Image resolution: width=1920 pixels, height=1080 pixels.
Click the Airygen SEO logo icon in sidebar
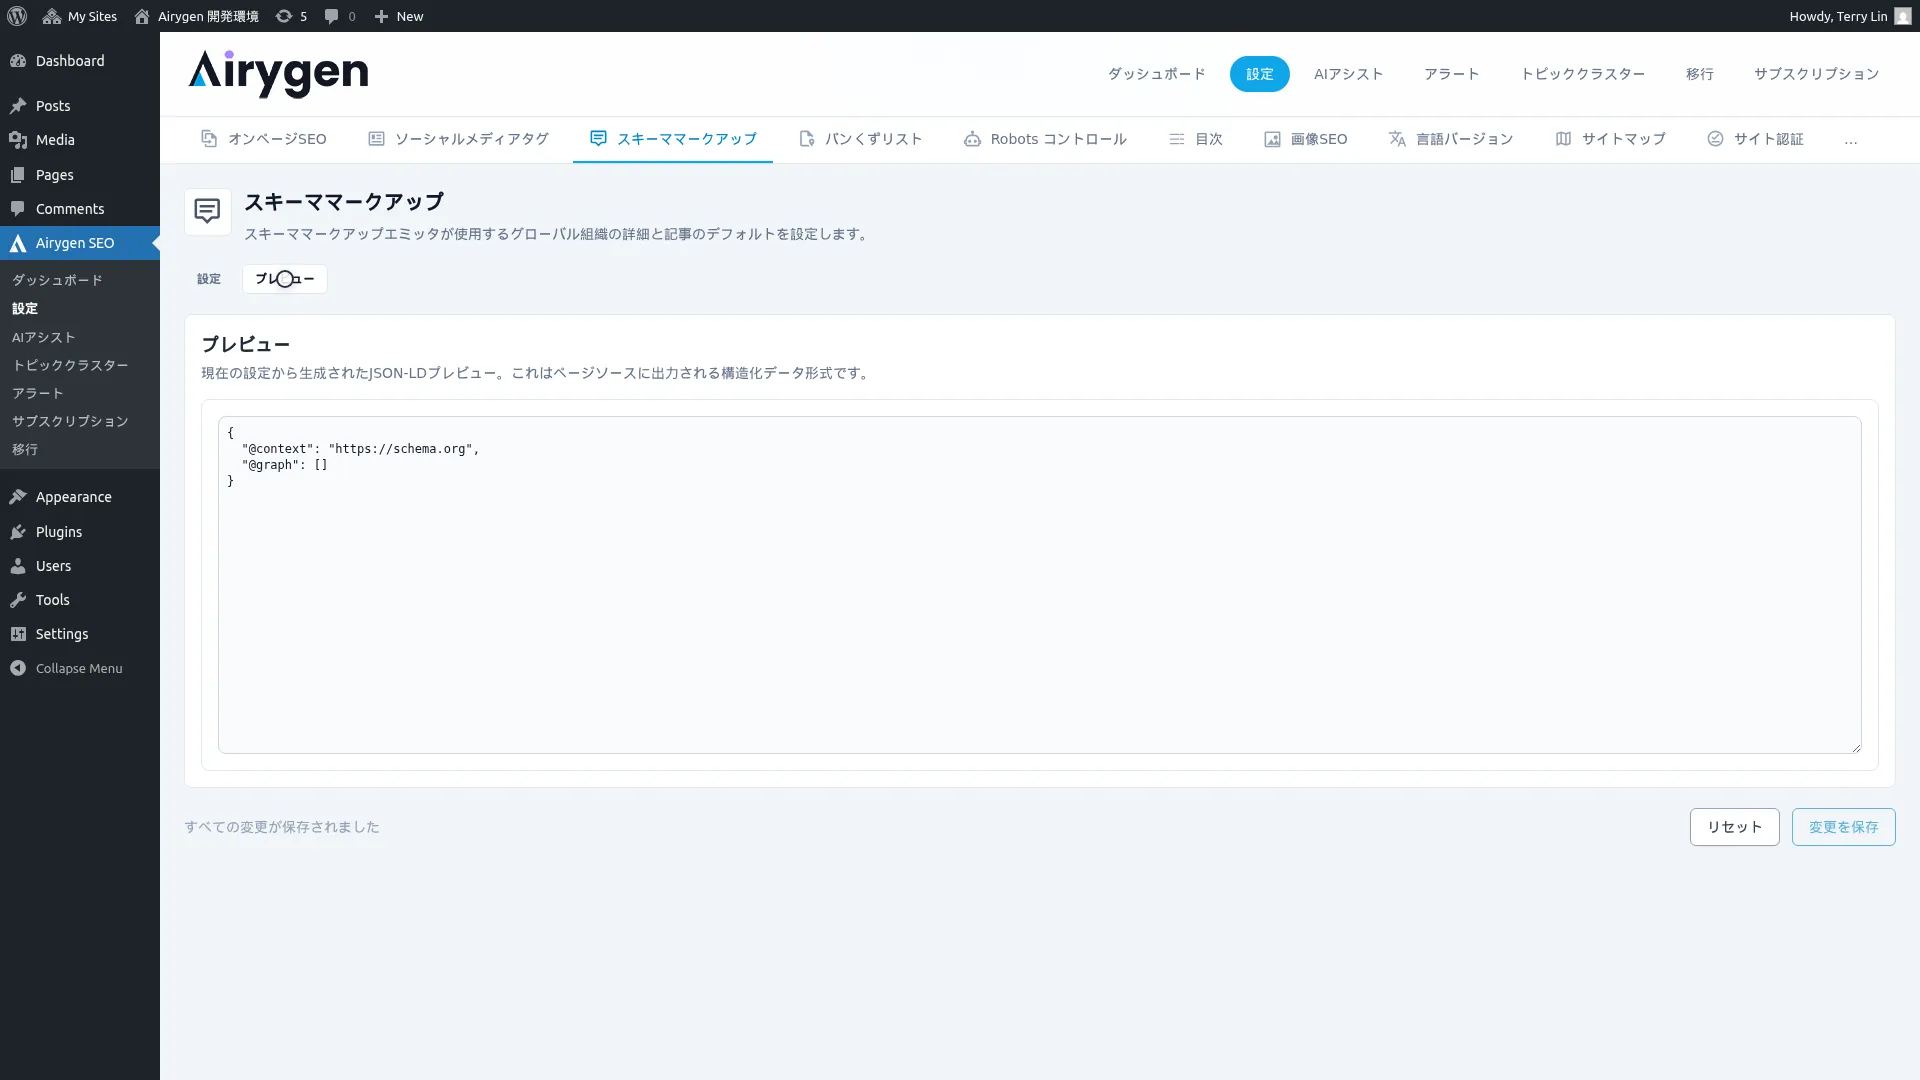tap(18, 243)
